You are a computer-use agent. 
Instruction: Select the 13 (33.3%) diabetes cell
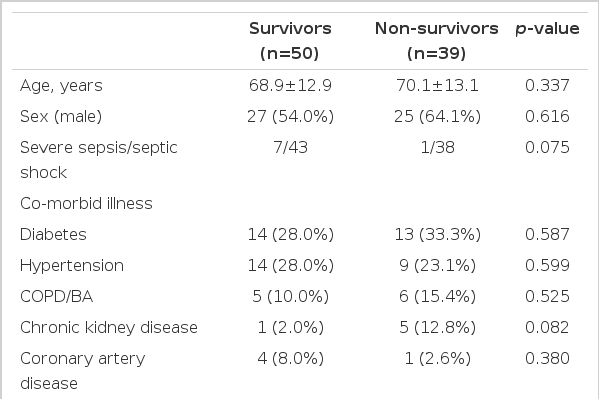[x=437, y=234]
